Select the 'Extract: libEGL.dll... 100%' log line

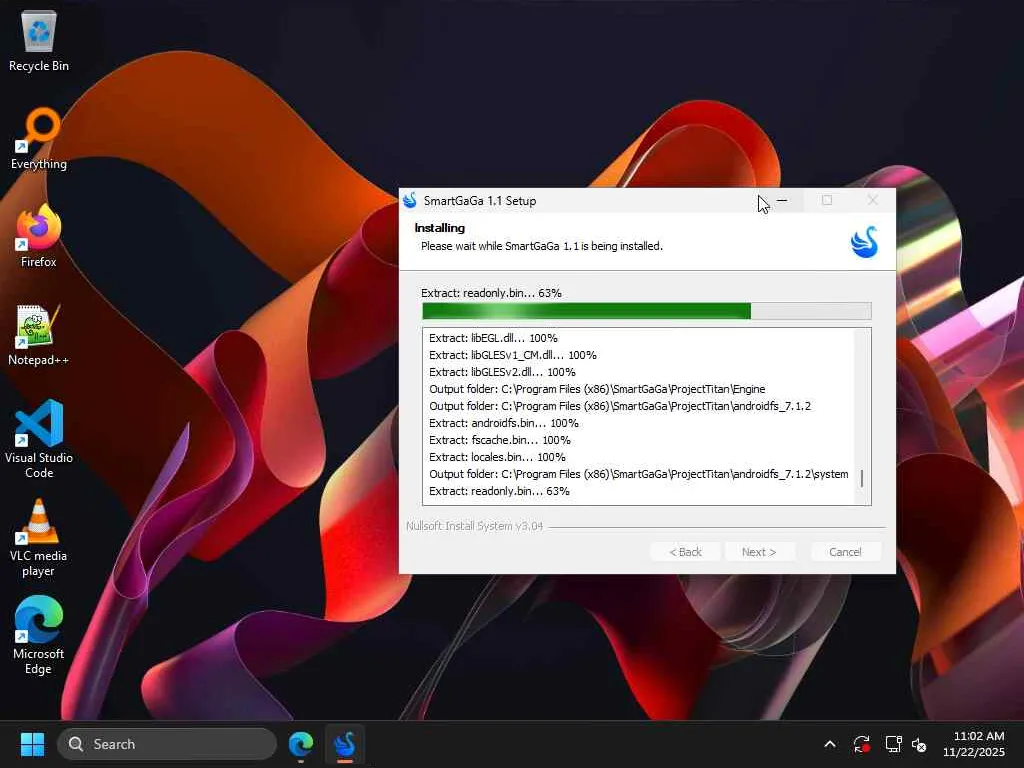coord(493,338)
